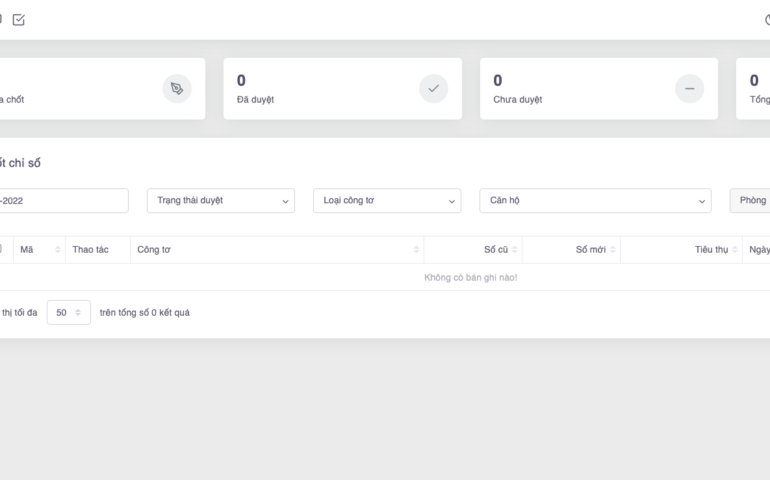Screen dimensions: 770x480
Task: Sort by Số cũ column arrows
Action: [x=514, y=250]
